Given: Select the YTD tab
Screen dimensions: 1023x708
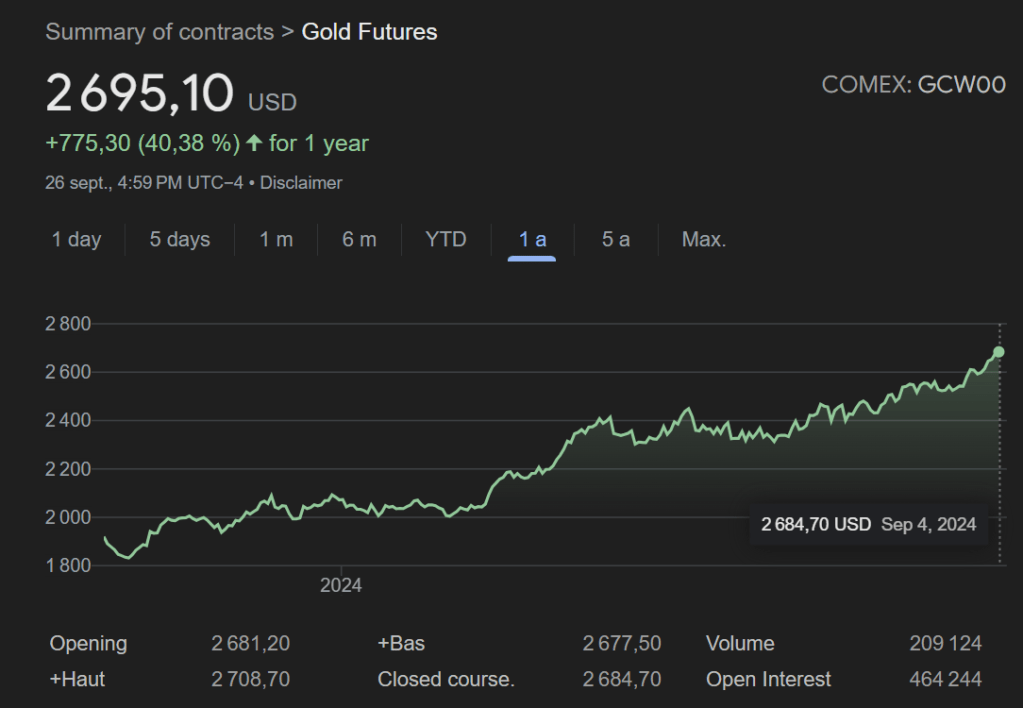Looking at the screenshot, I should coord(446,240).
